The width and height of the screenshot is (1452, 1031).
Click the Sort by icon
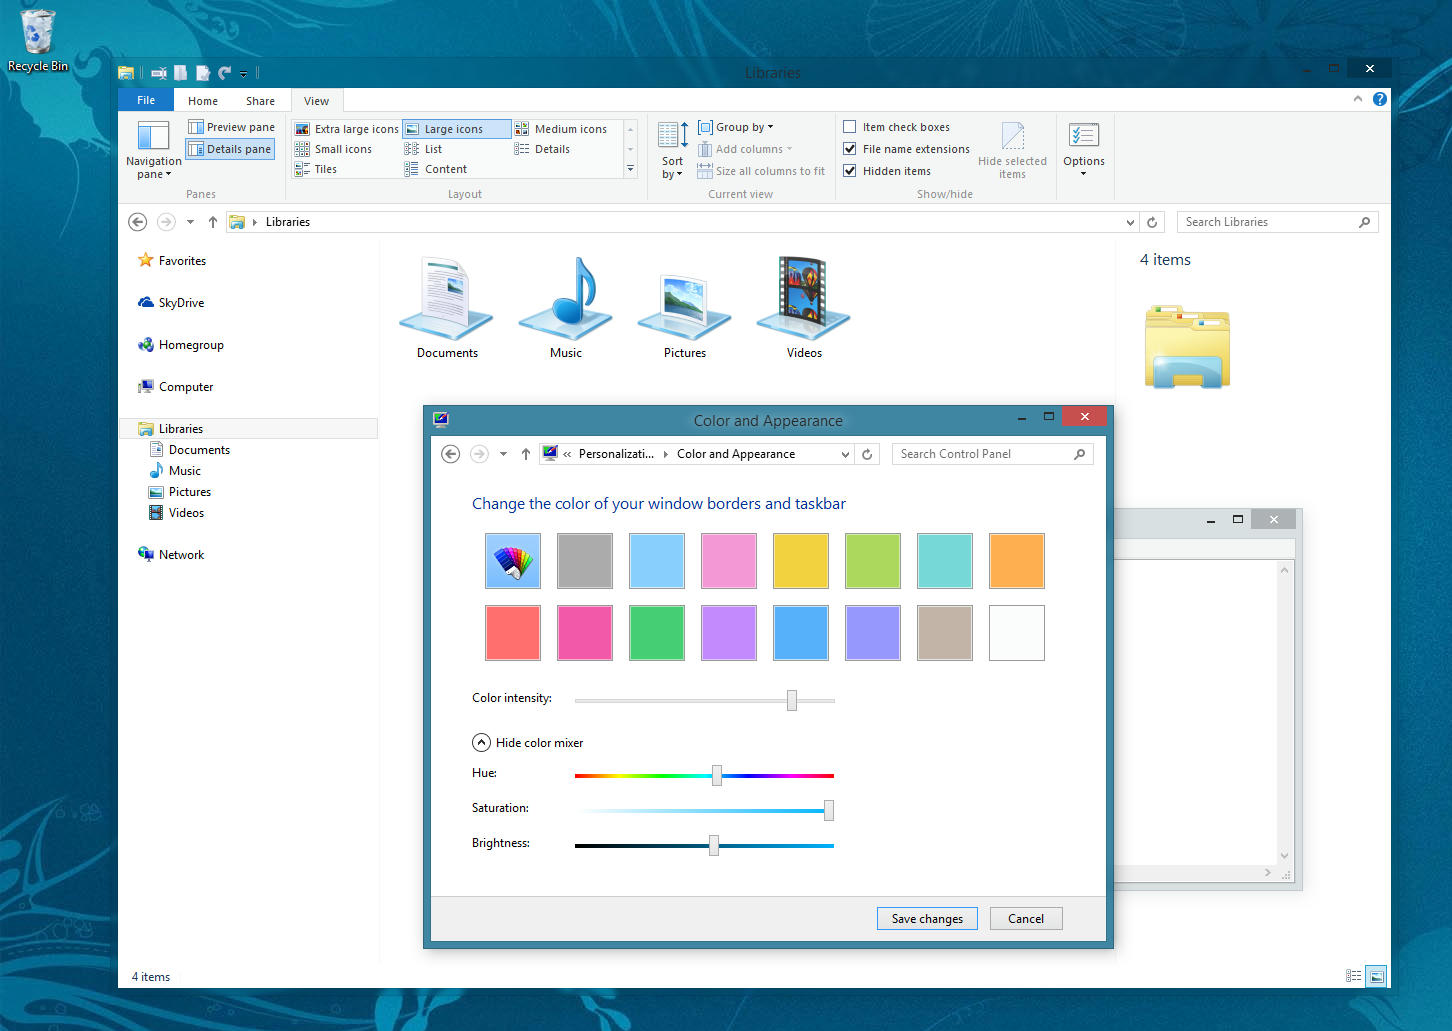pyautogui.click(x=672, y=136)
